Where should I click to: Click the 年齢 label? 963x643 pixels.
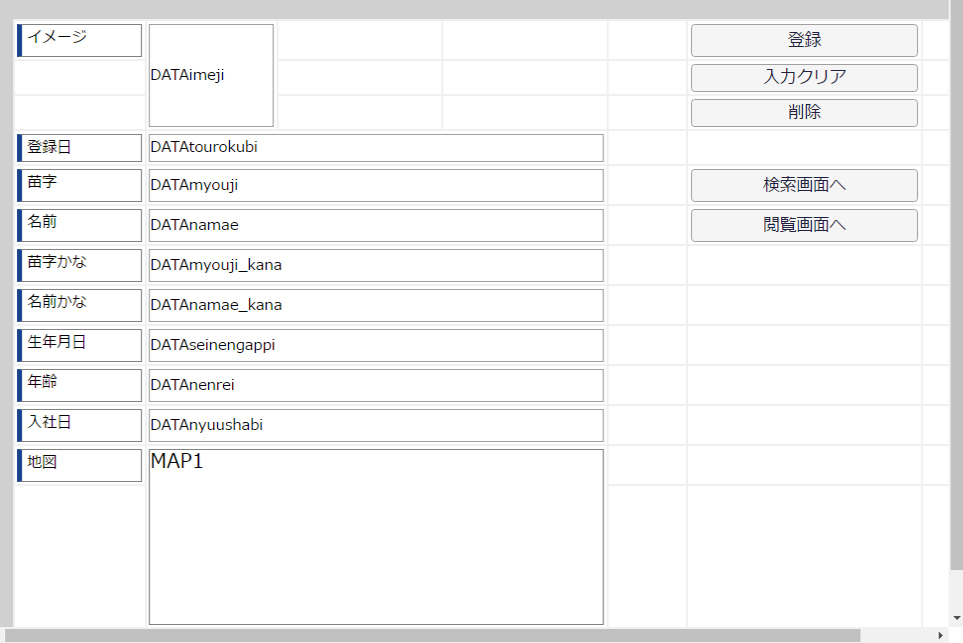79,385
